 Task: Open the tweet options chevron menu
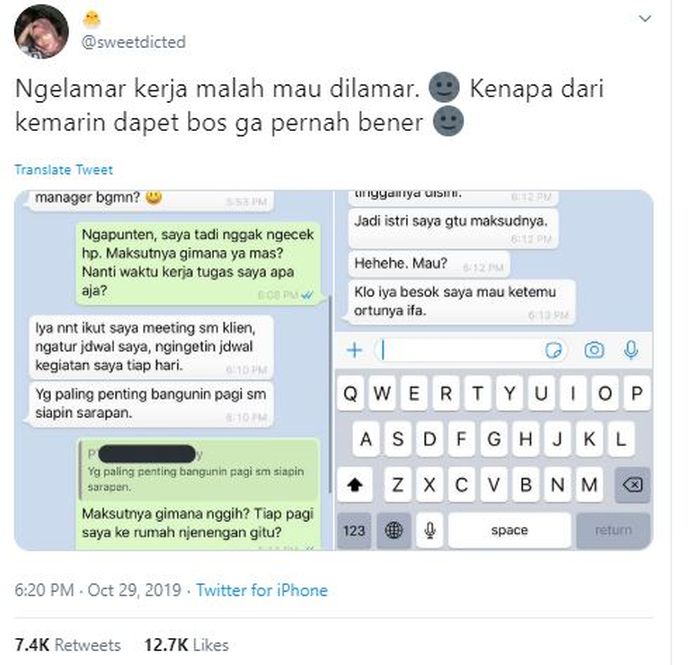pyautogui.click(x=645, y=19)
